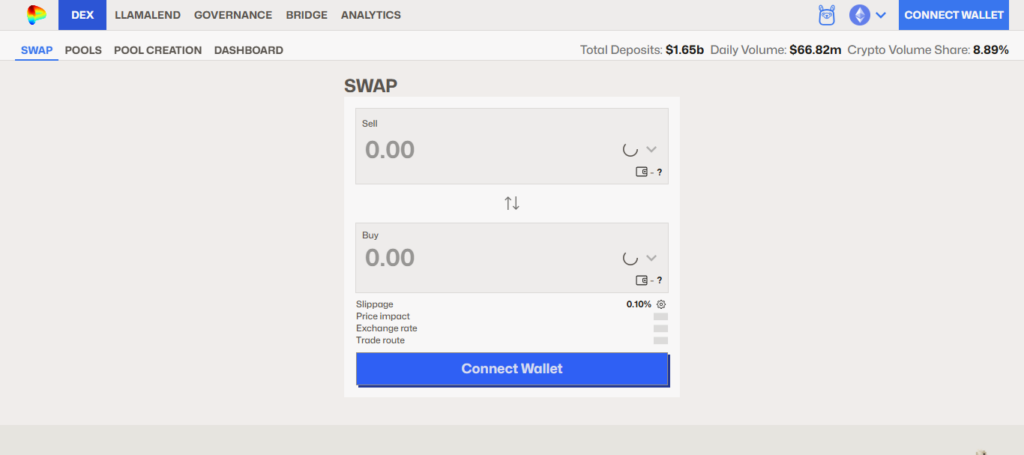Expand the network selector chevron
Image resolution: width=1024 pixels, height=455 pixels.
point(880,15)
